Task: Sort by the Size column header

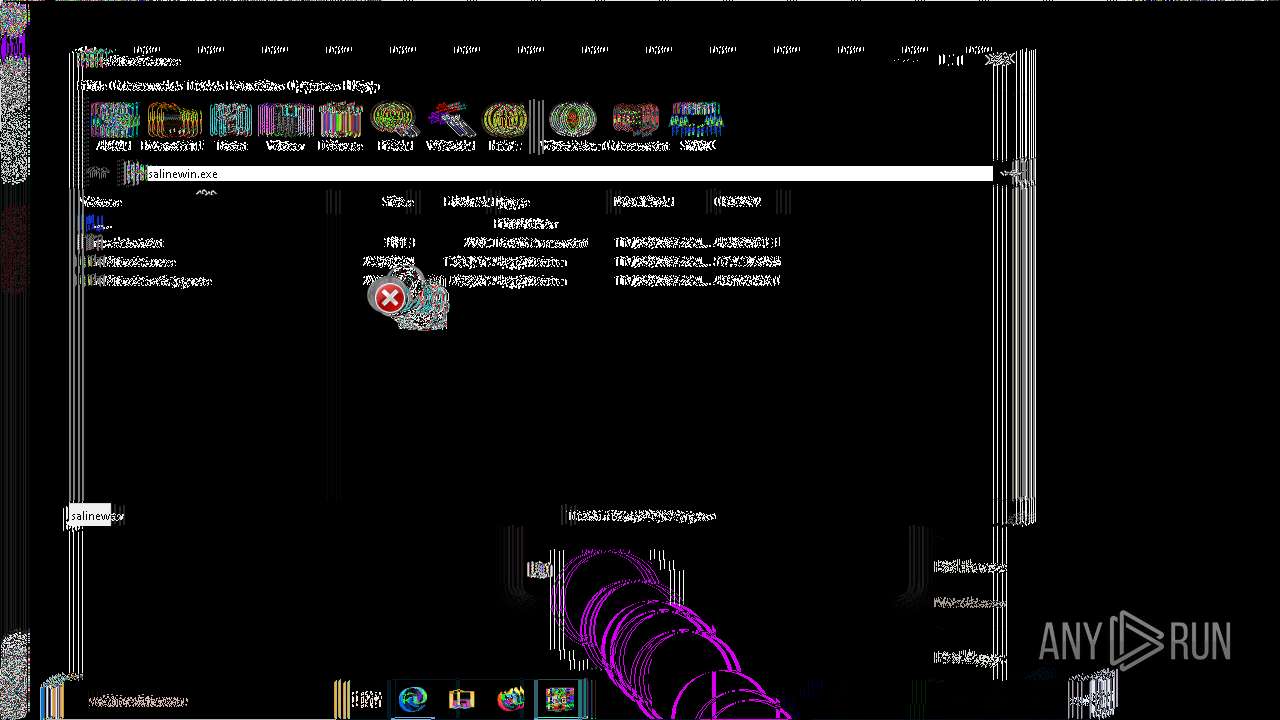Action: click(x=397, y=202)
